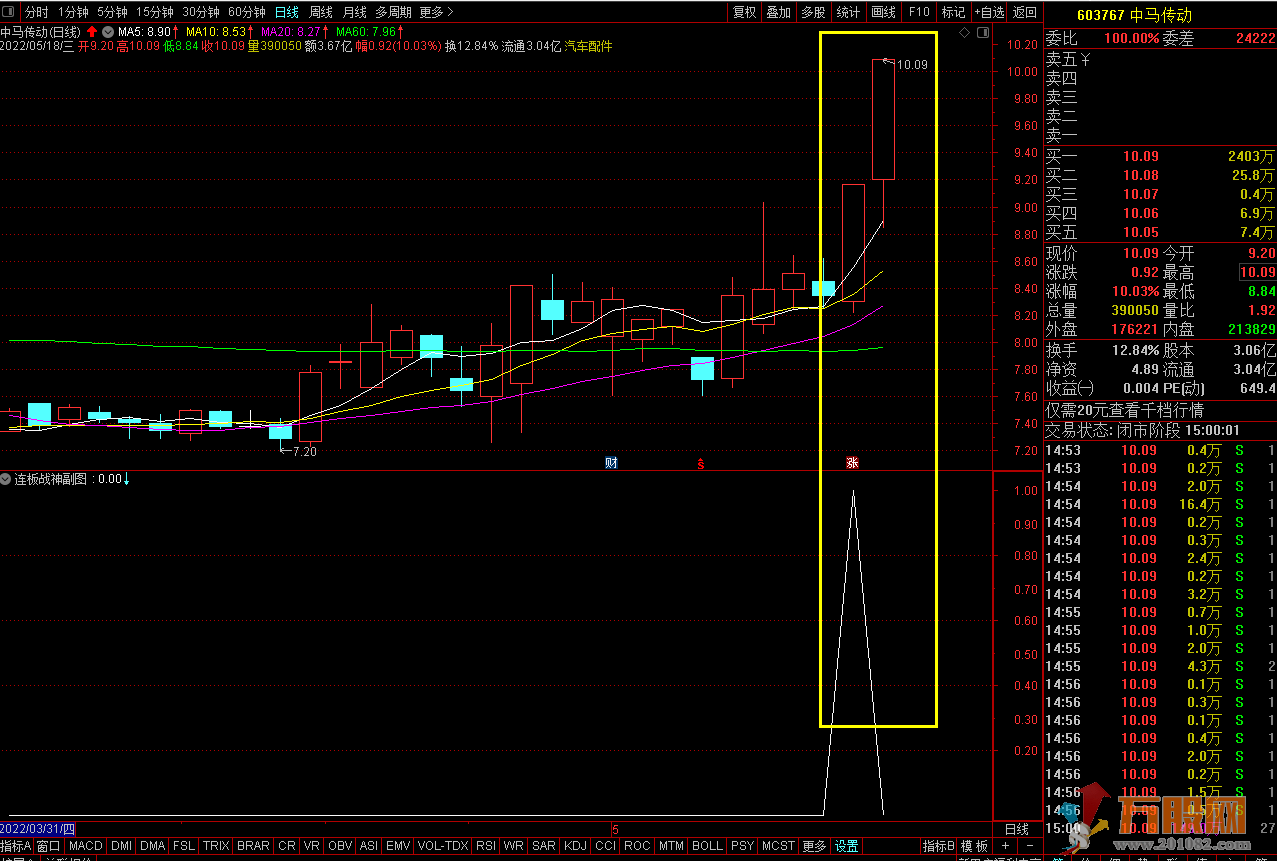Click the 标记 mark button
The width and height of the screenshot is (1277, 861).
953,12
